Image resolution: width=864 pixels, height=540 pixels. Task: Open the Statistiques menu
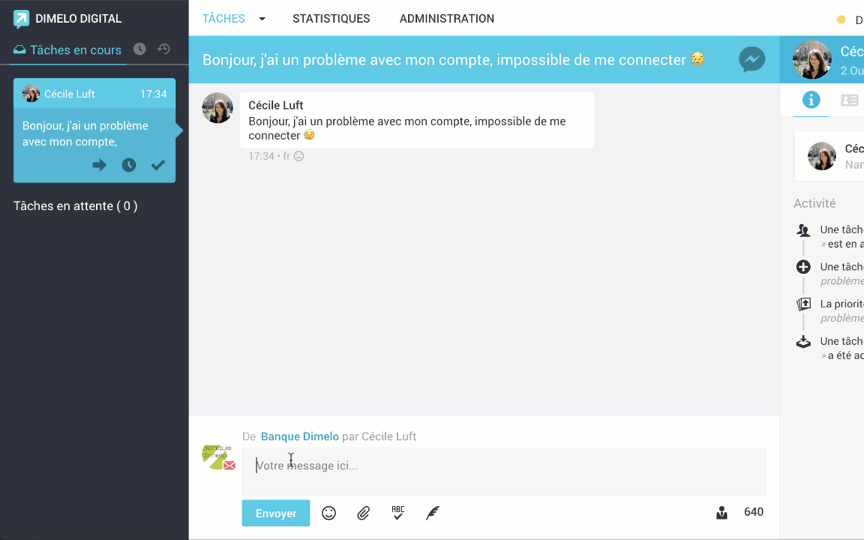click(331, 19)
